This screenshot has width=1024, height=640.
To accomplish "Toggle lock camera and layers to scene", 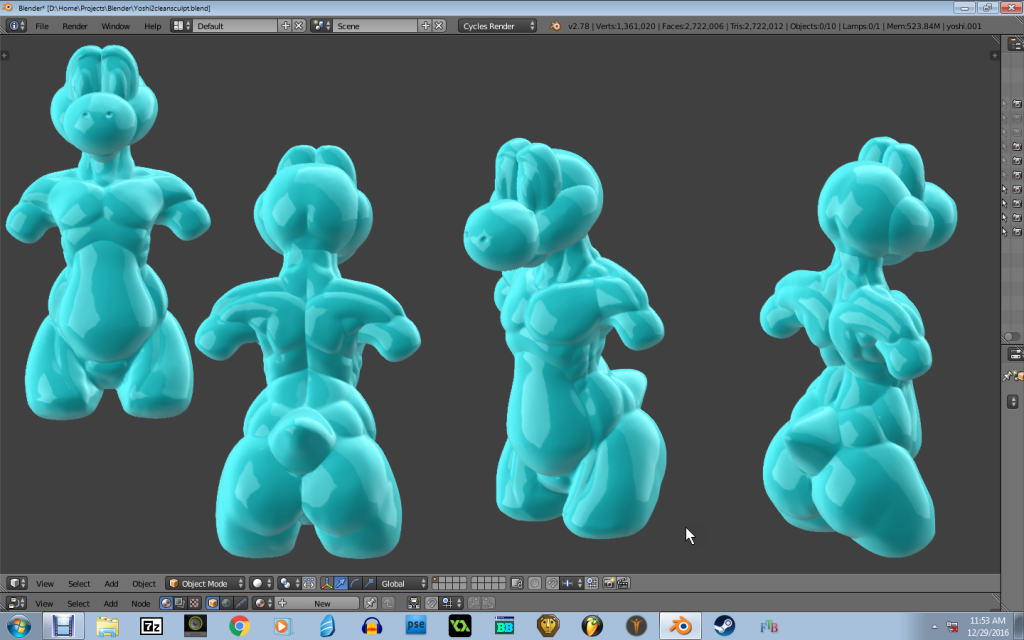I will [x=517, y=583].
